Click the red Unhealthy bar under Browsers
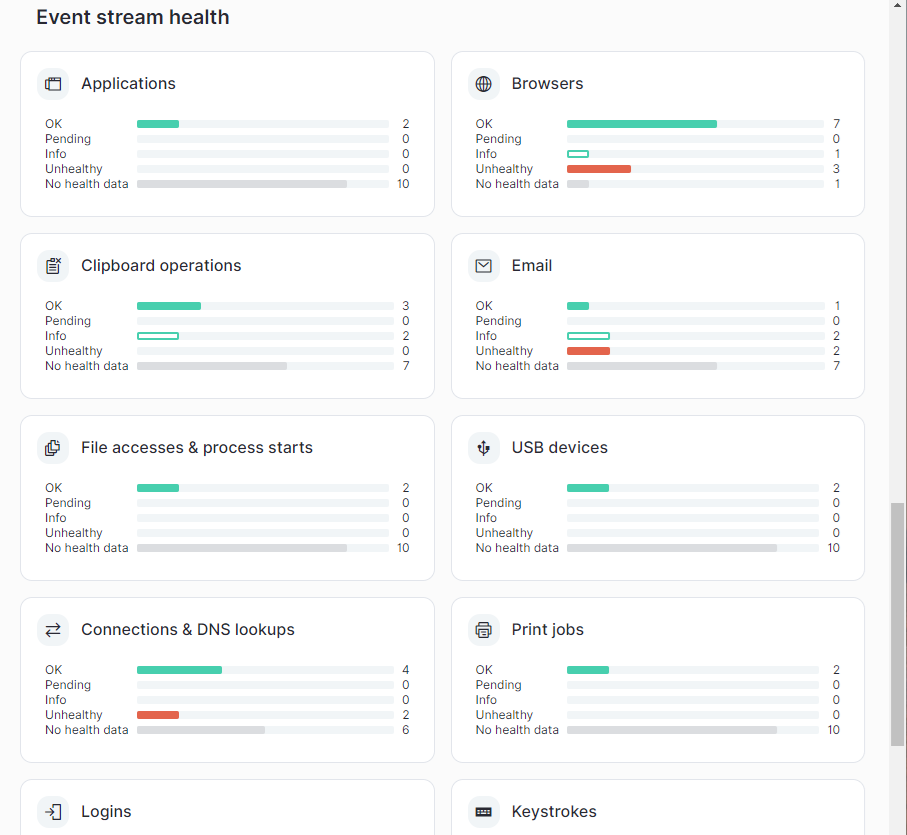Screen dimensions: 907x835 point(599,169)
